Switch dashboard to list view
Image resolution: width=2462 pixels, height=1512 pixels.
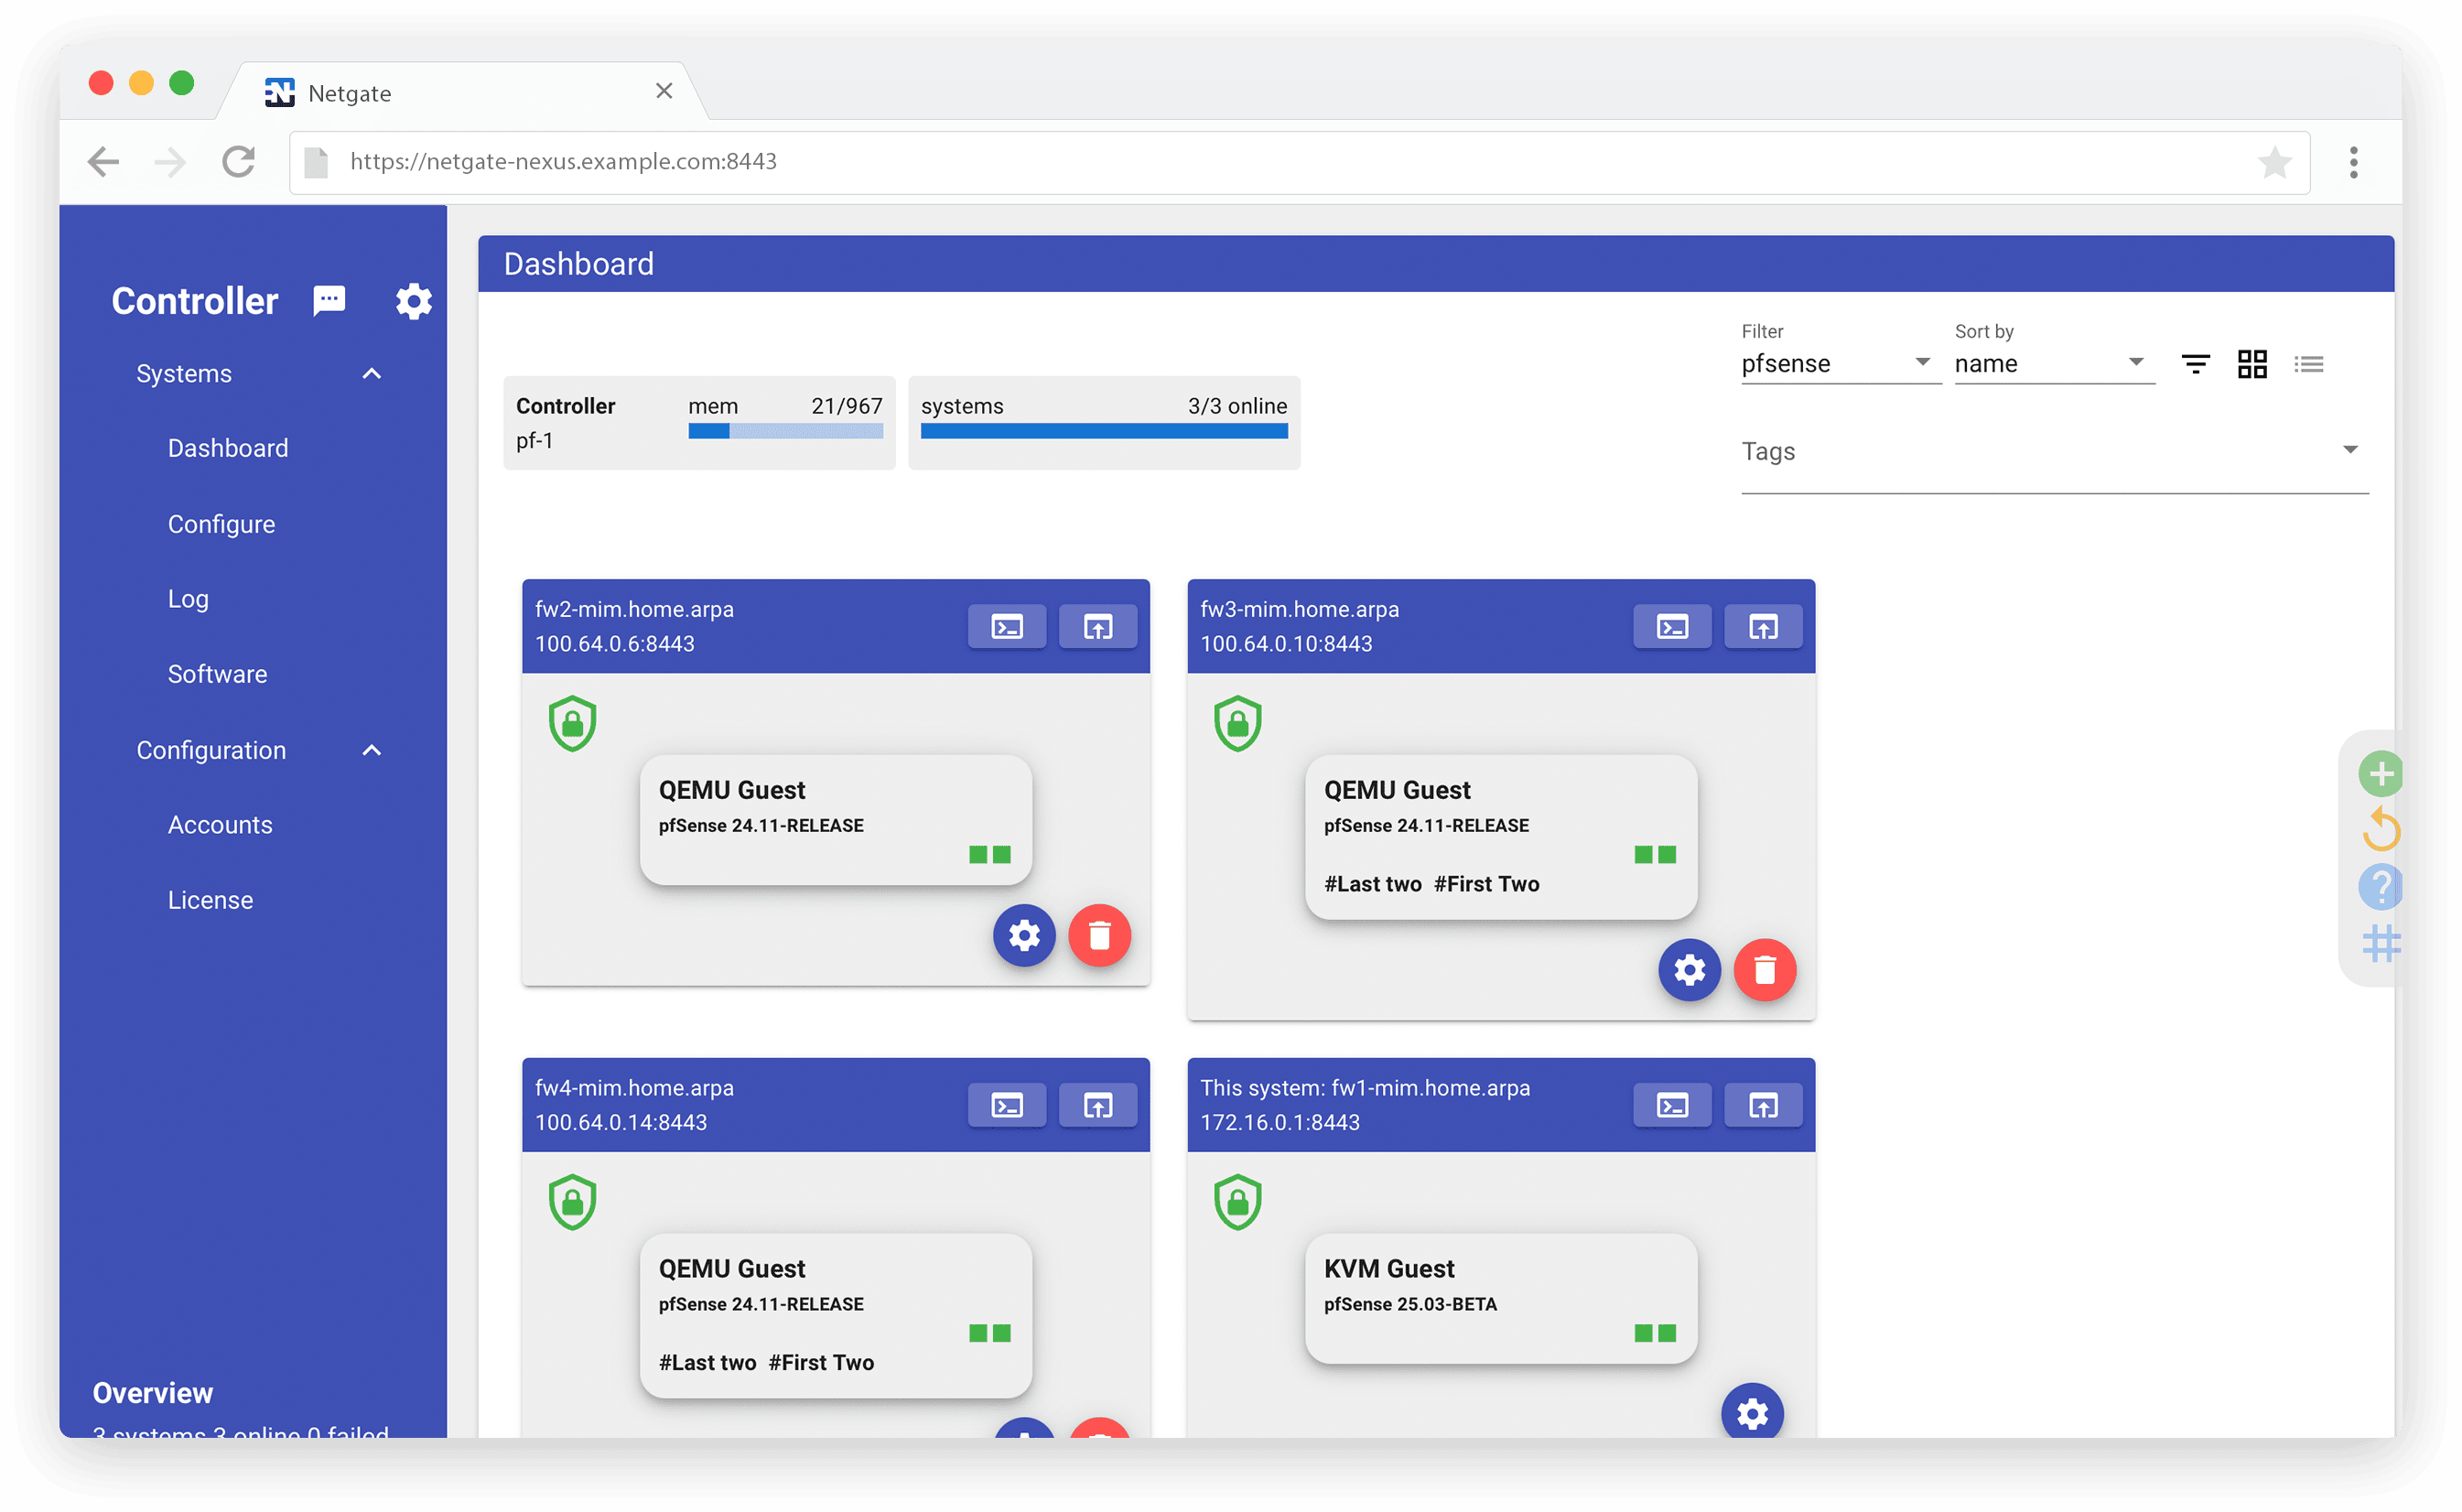click(2310, 364)
